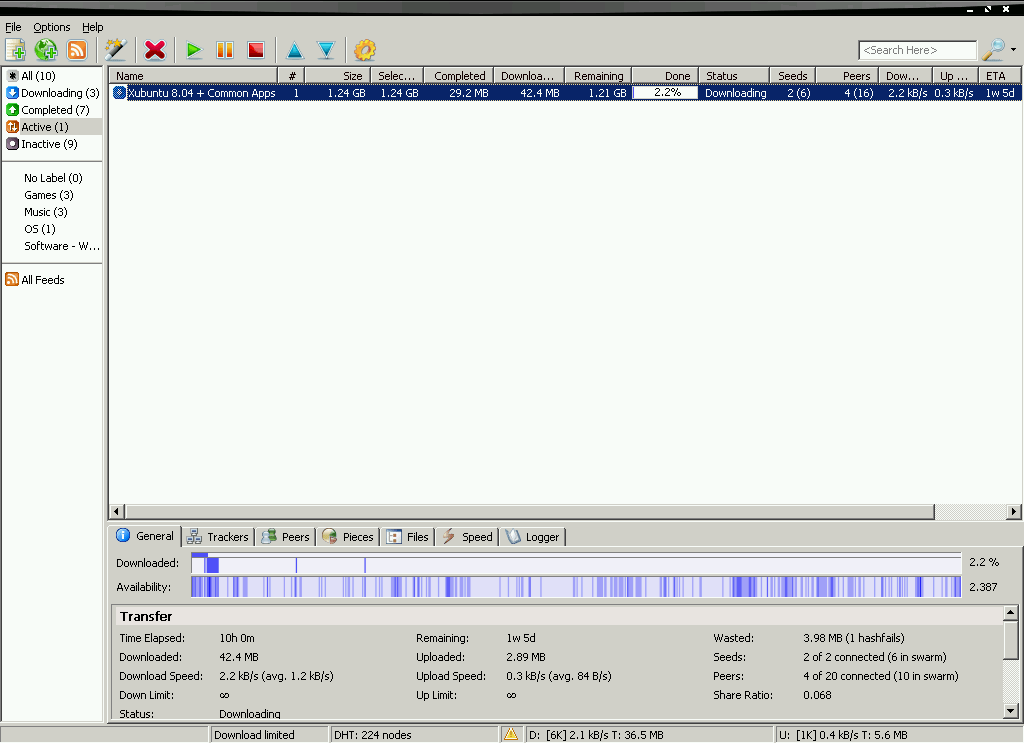The width and height of the screenshot is (1024, 743).
Task: Select the Completed torrents filter
Action: point(48,109)
